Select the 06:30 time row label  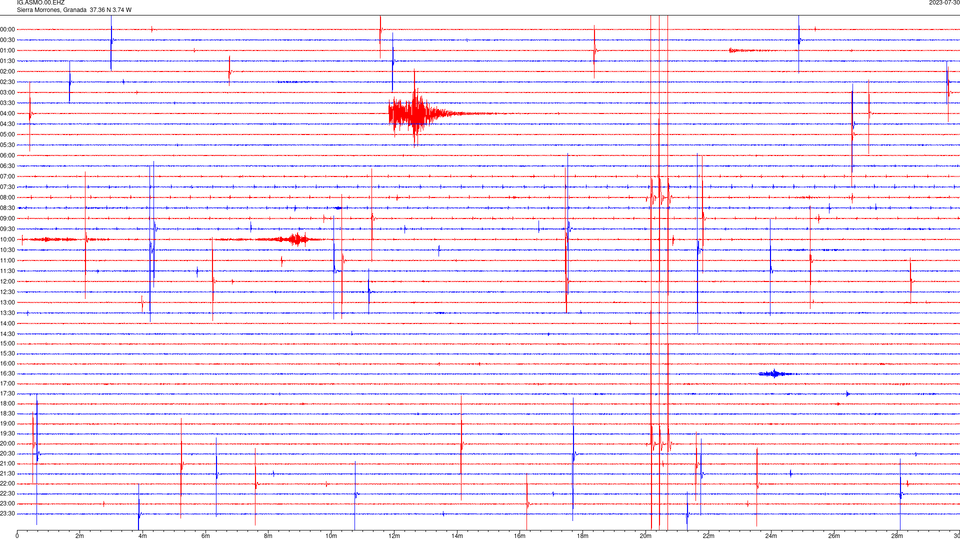click(8, 165)
